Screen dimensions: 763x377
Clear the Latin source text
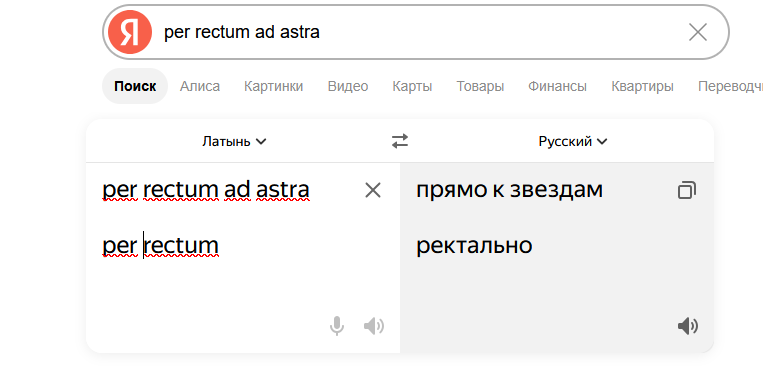[373, 190]
